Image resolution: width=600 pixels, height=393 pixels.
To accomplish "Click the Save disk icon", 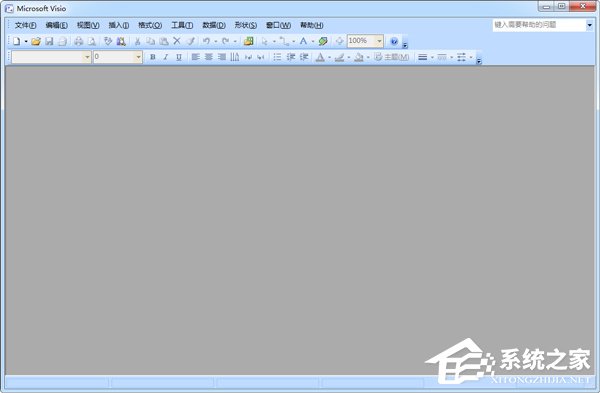I will point(49,41).
